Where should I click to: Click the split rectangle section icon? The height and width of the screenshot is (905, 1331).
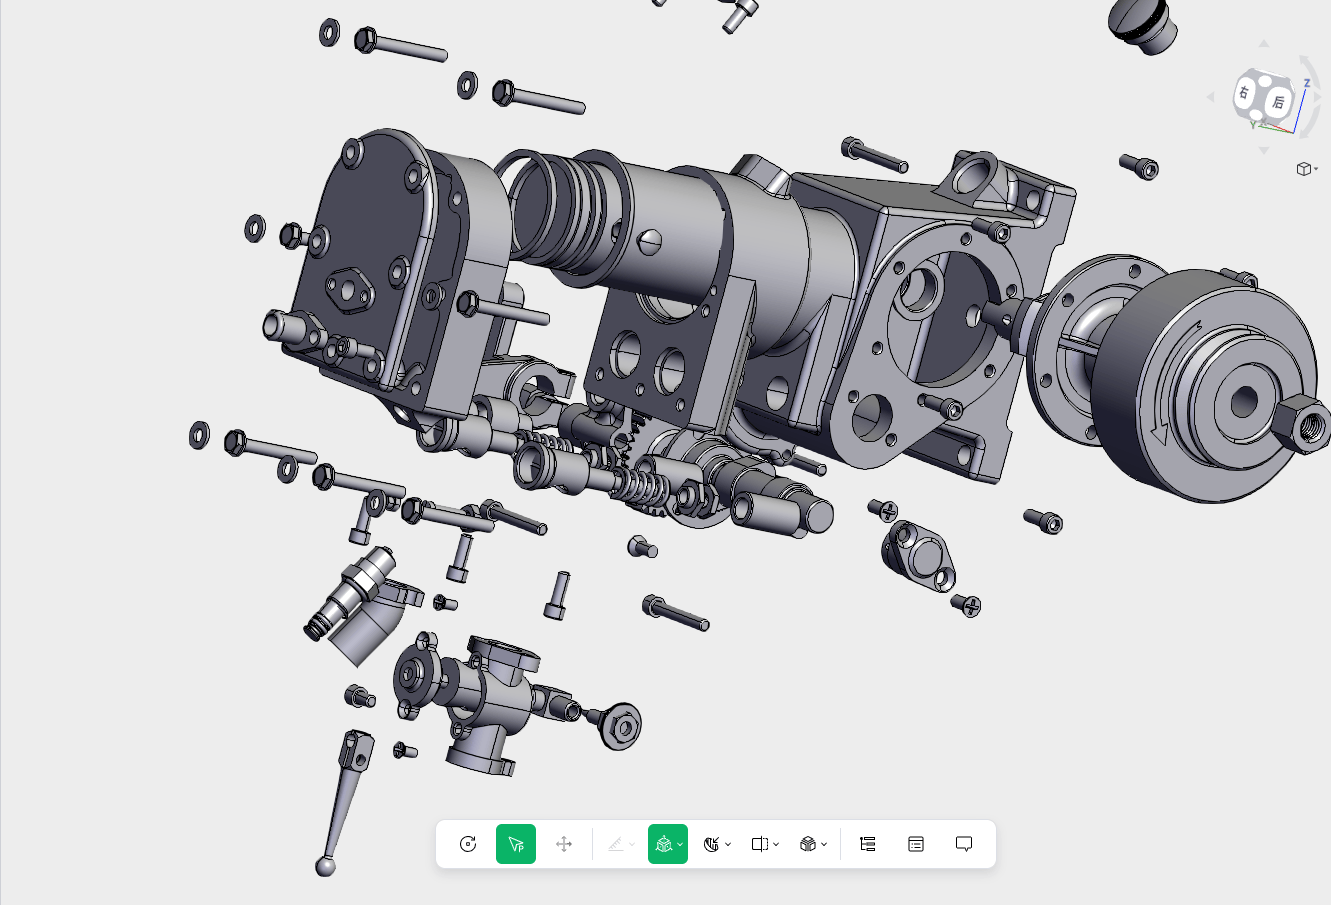pos(759,844)
